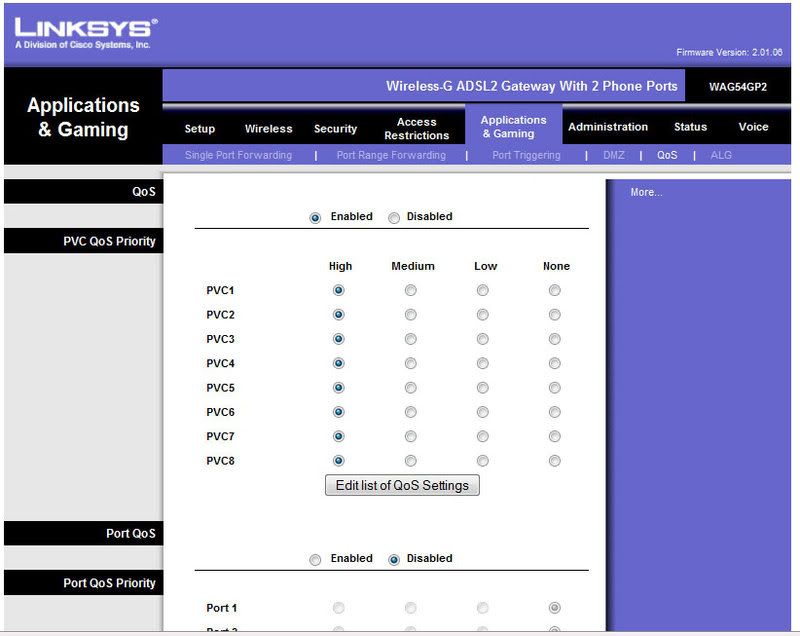The image size is (800, 636).
Task: Set PVC6 priority to Medium
Action: [x=410, y=412]
